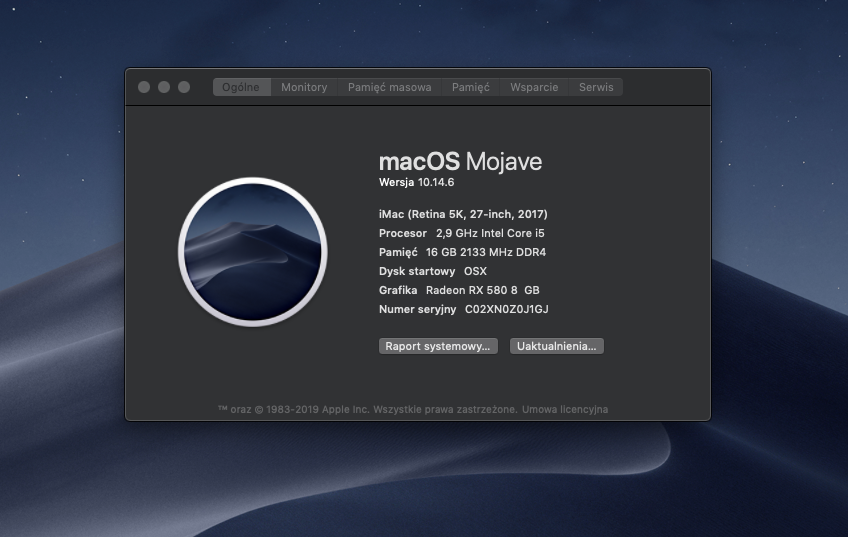
Task: Select the 16 GB 2133 MHz DDR4 value
Action: click(x=486, y=252)
